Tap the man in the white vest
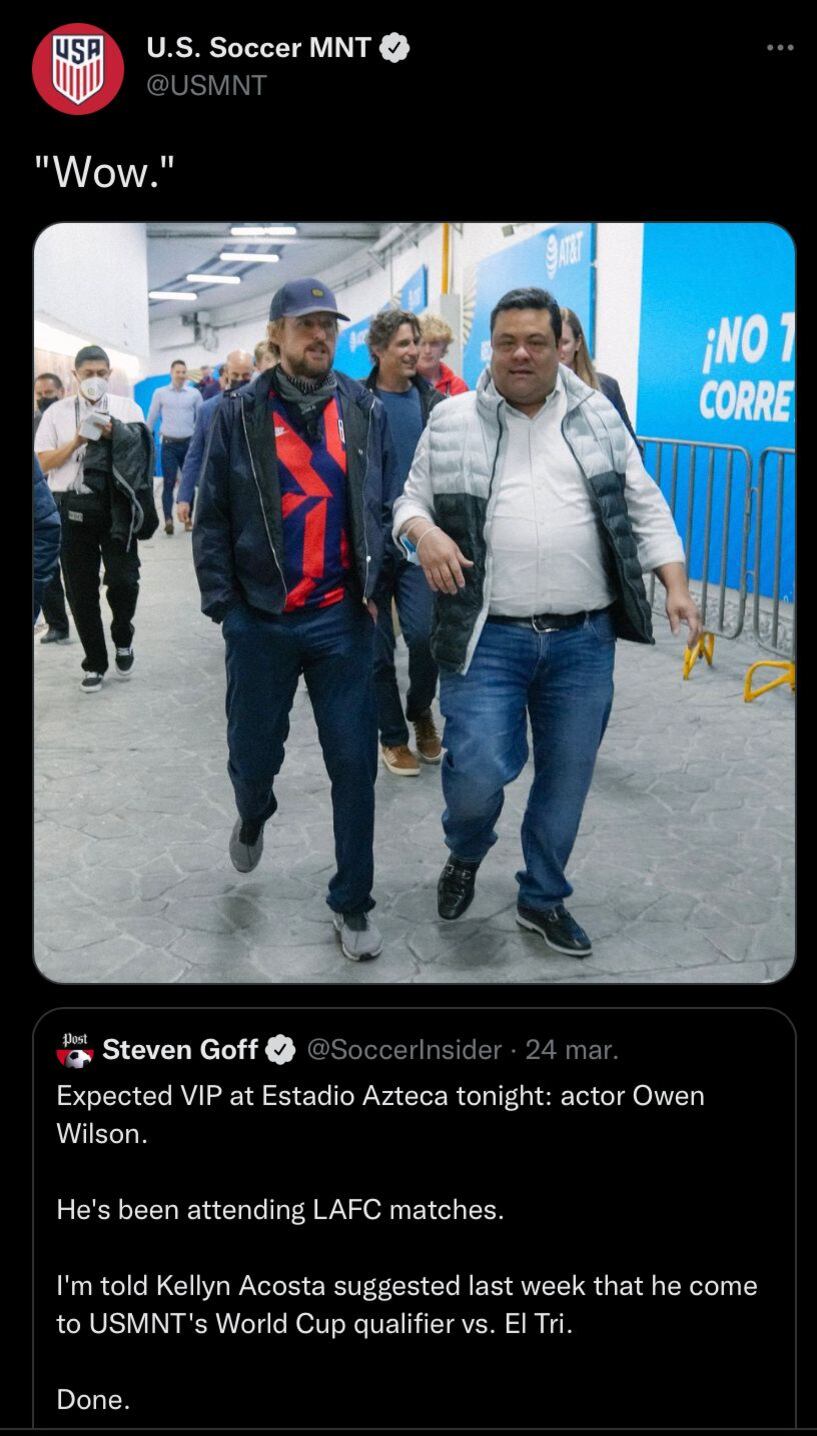 click(x=545, y=620)
